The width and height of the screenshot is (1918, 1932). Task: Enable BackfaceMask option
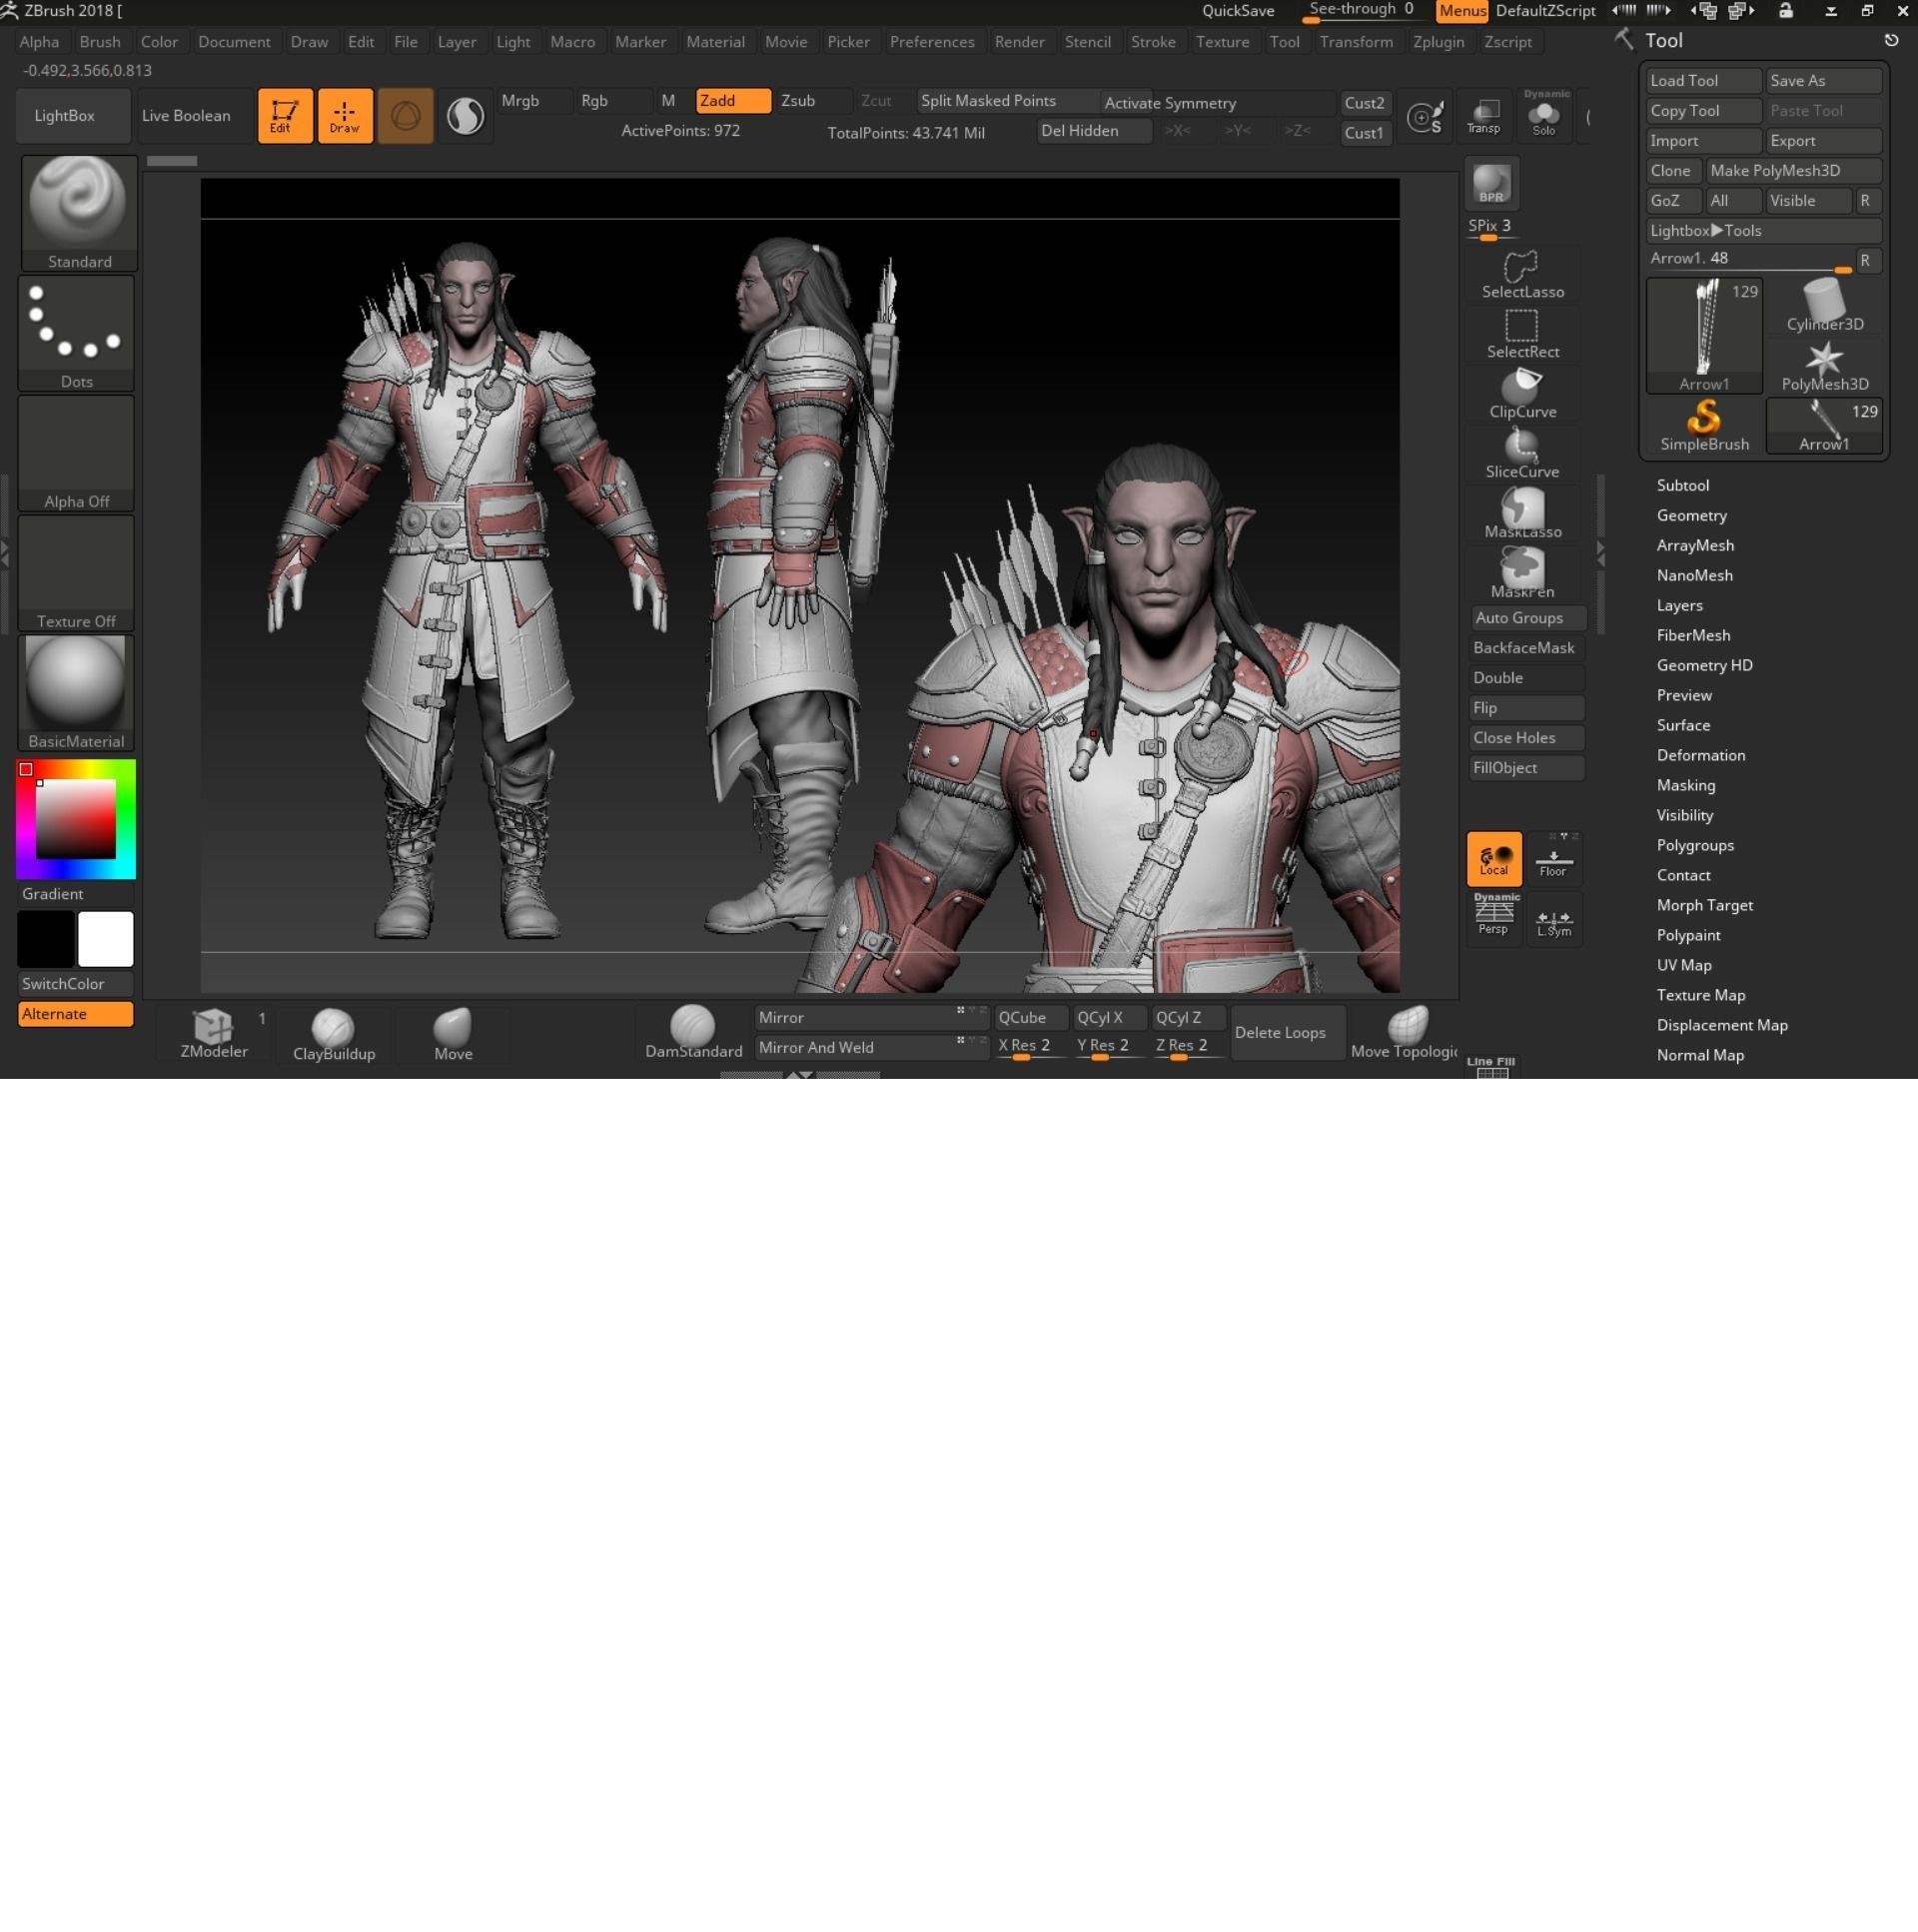[1525, 648]
